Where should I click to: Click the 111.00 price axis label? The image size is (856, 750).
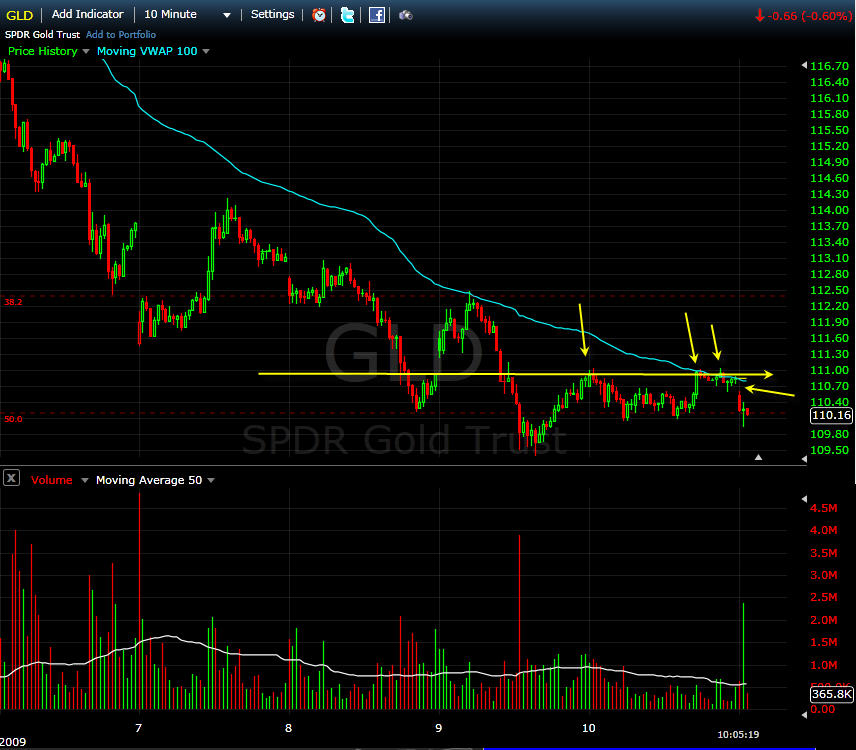click(x=829, y=370)
